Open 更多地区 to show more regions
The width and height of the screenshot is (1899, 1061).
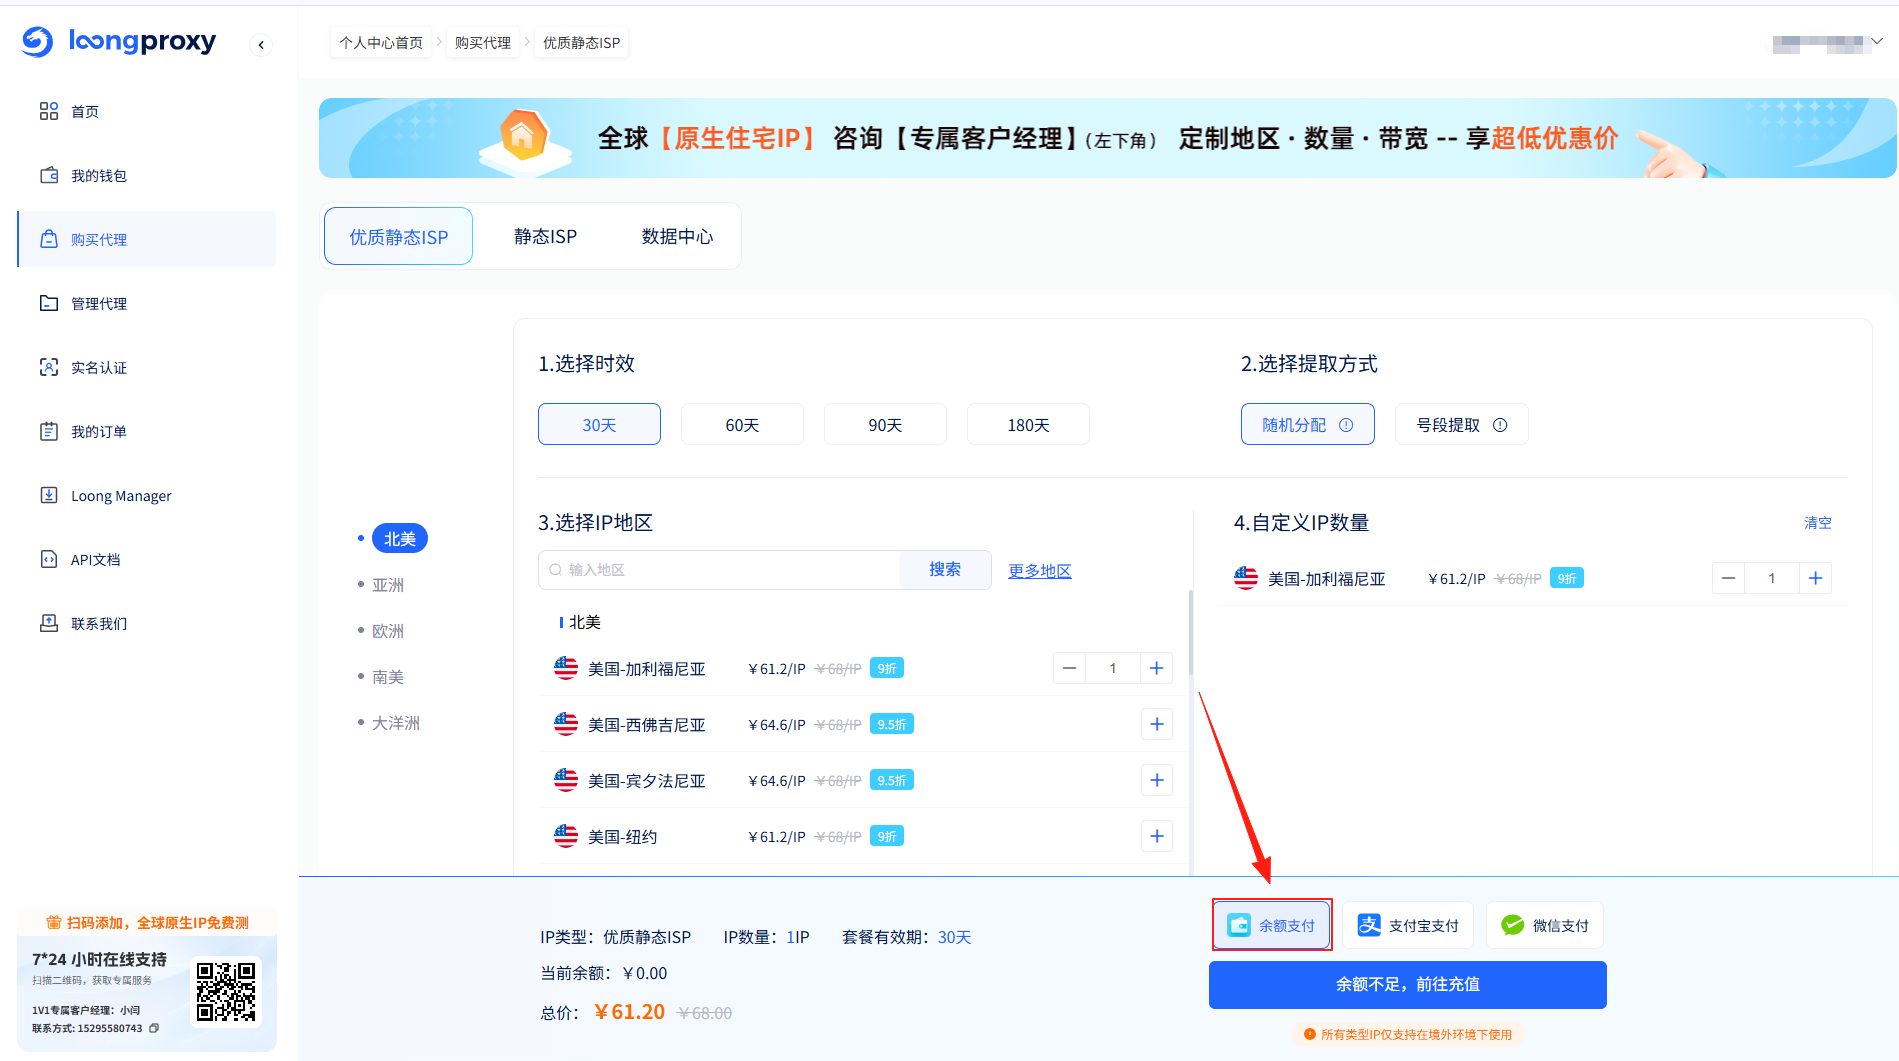tap(1039, 571)
